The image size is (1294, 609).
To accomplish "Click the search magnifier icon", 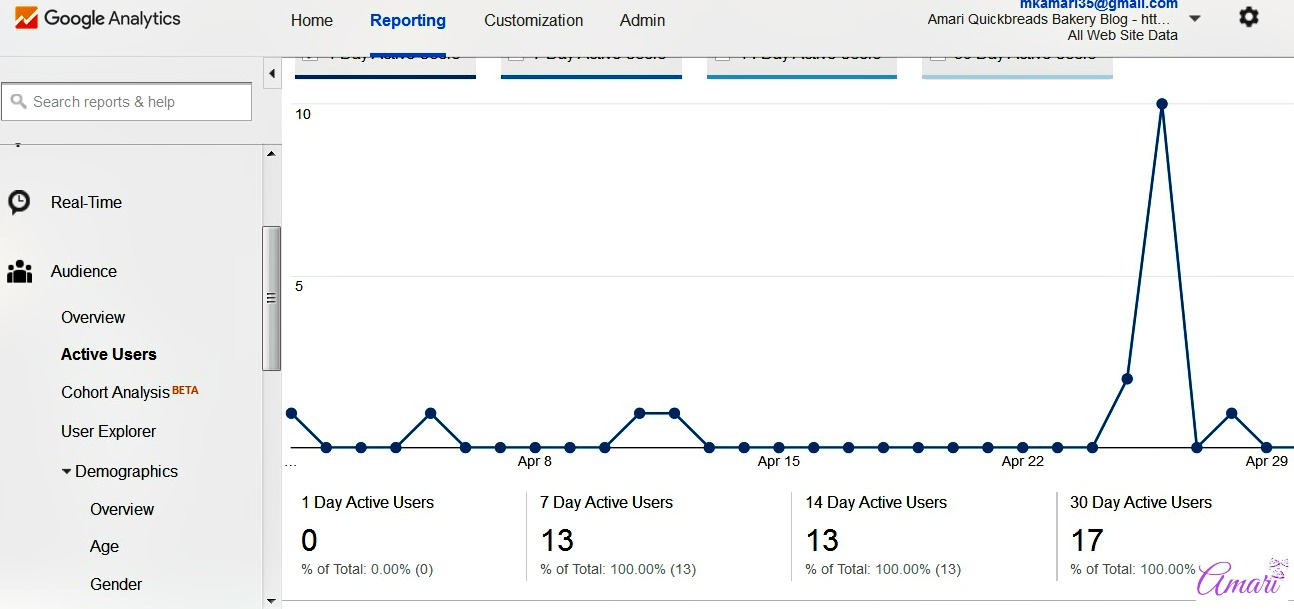I will coord(18,102).
